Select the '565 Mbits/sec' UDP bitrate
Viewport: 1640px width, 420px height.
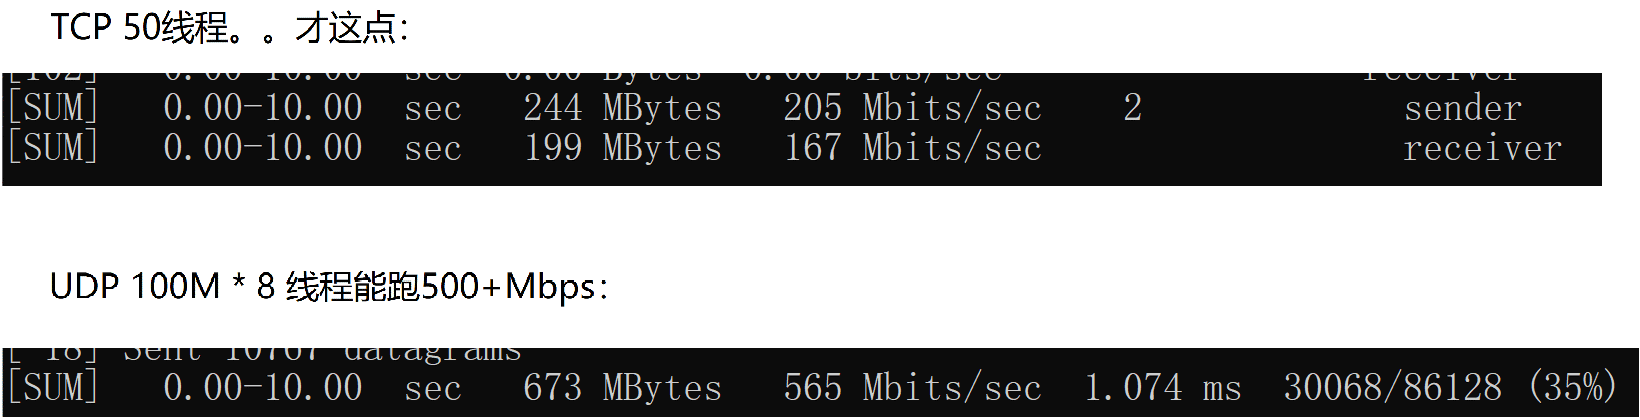(912, 387)
